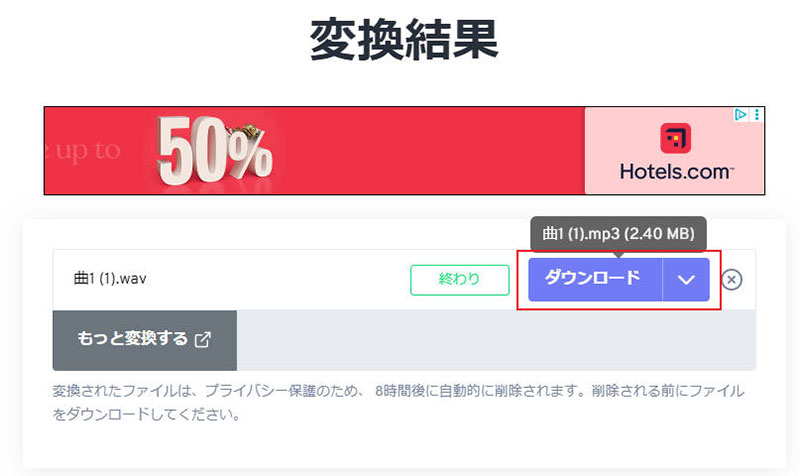Click the 変換結果 page heading
Screen dimensions: 800x476
(404, 42)
